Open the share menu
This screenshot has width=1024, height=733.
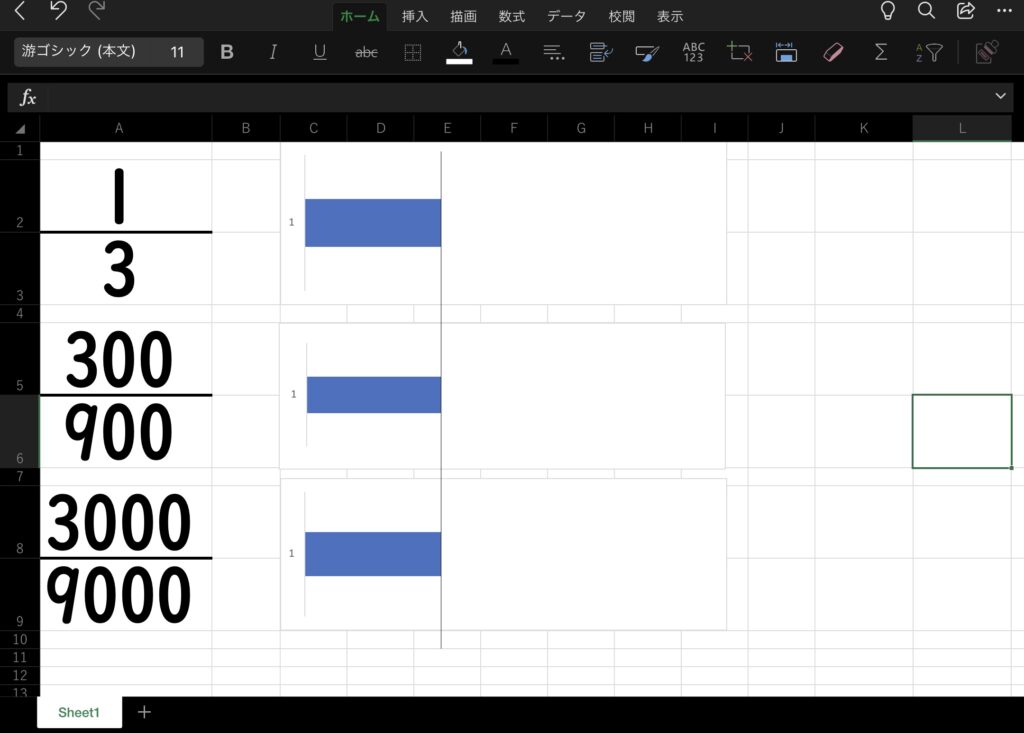pos(965,10)
